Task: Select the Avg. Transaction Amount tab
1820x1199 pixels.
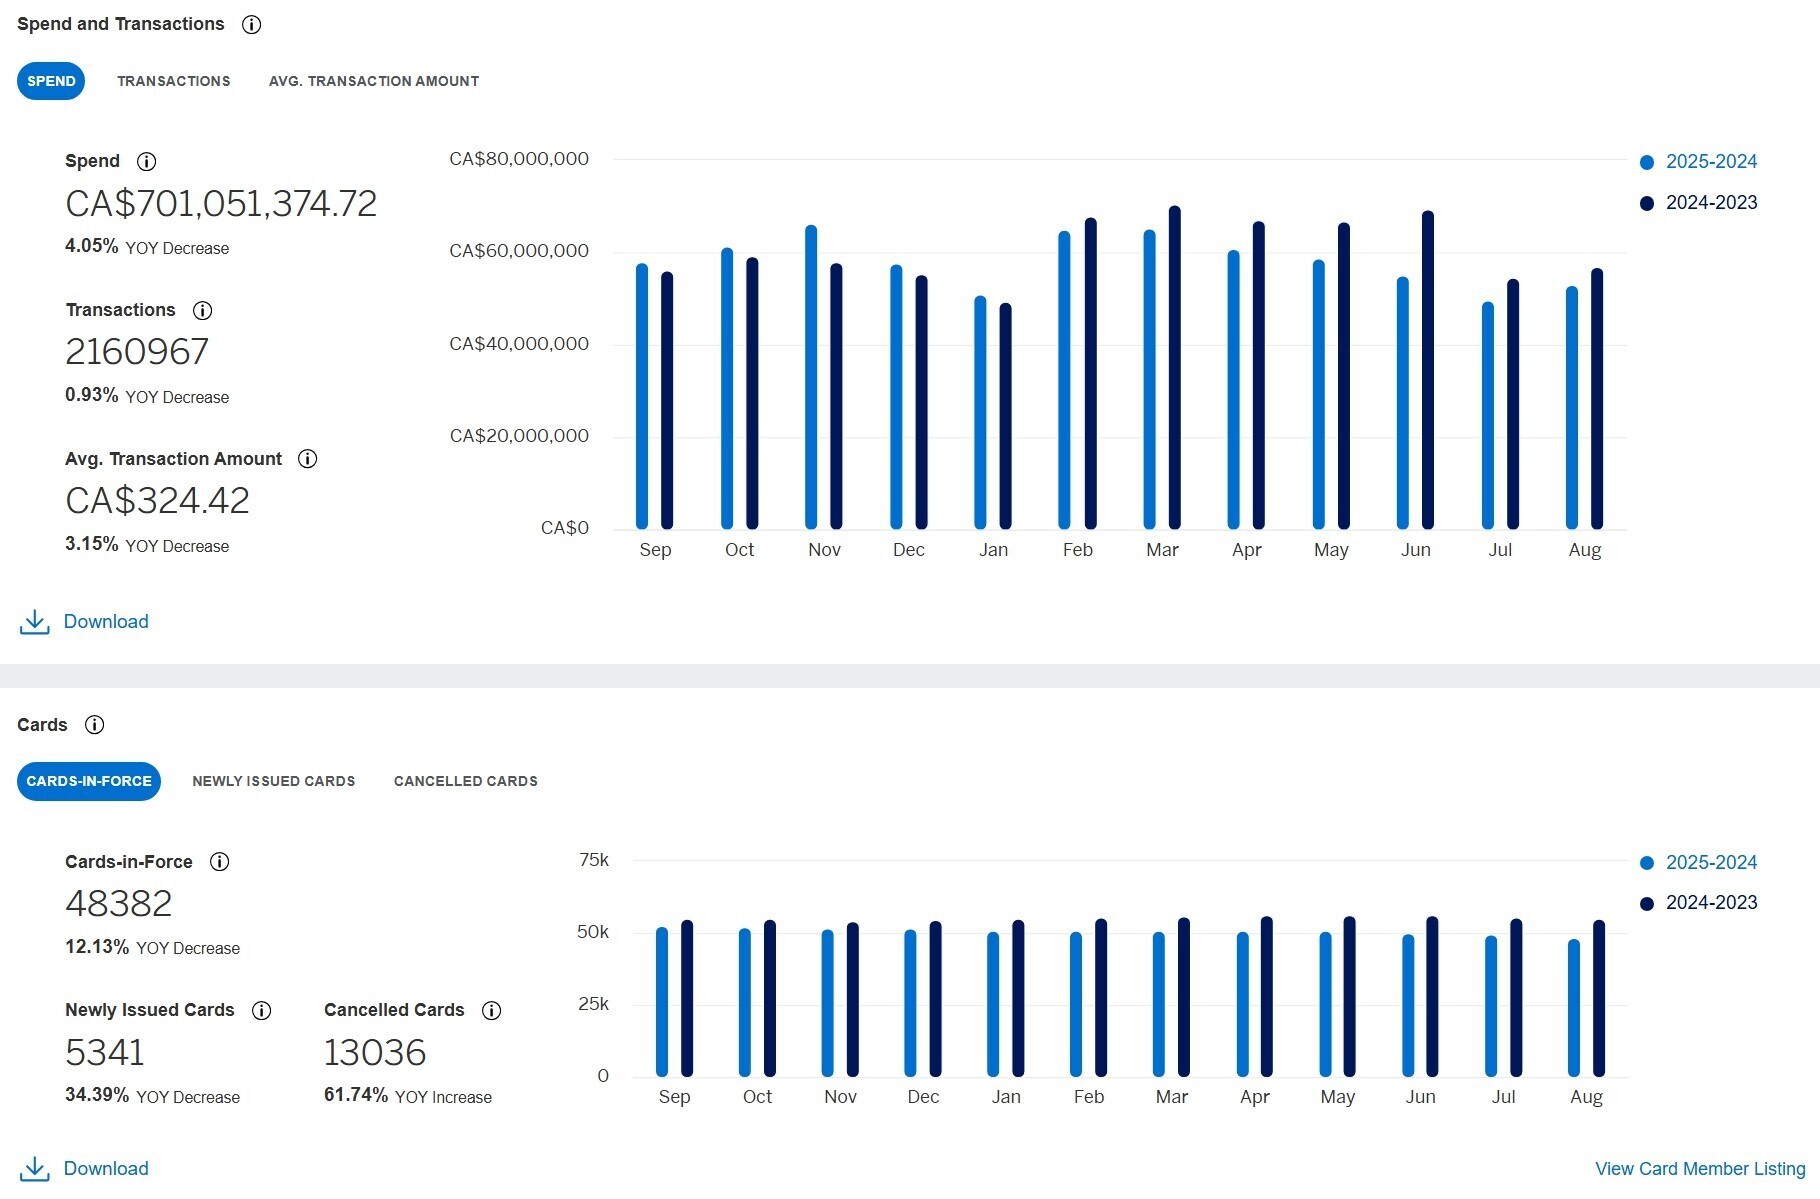Action: tap(373, 81)
